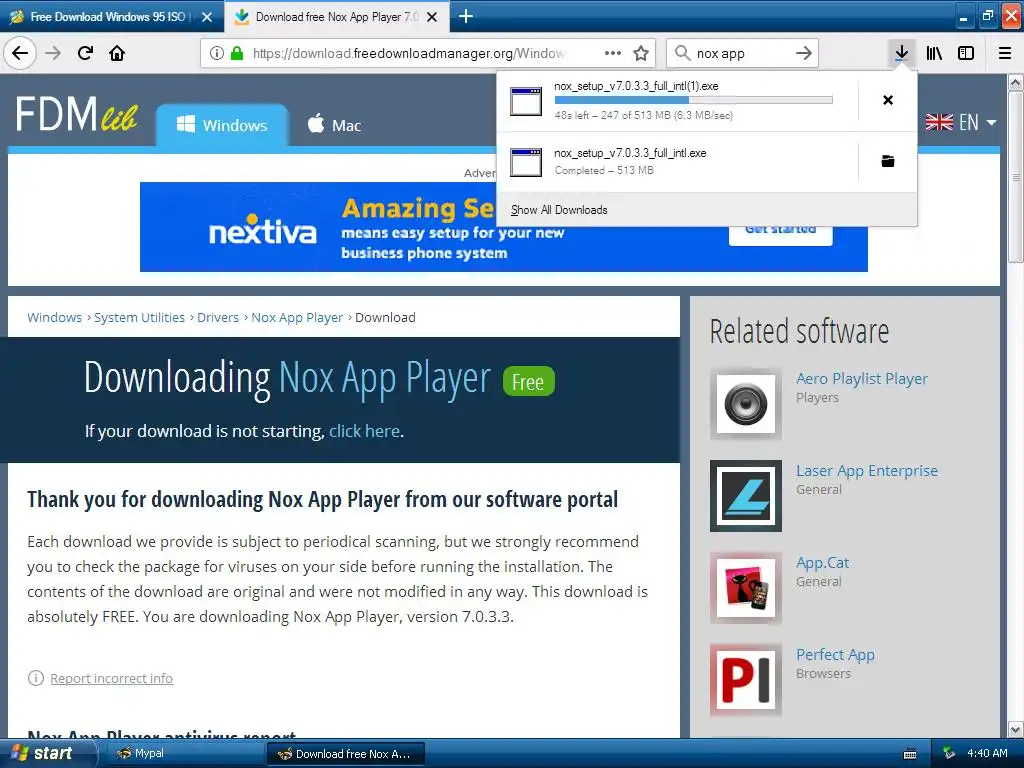Open Drivers breadcrumb link
Image resolution: width=1024 pixels, height=768 pixels.
tap(218, 317)
